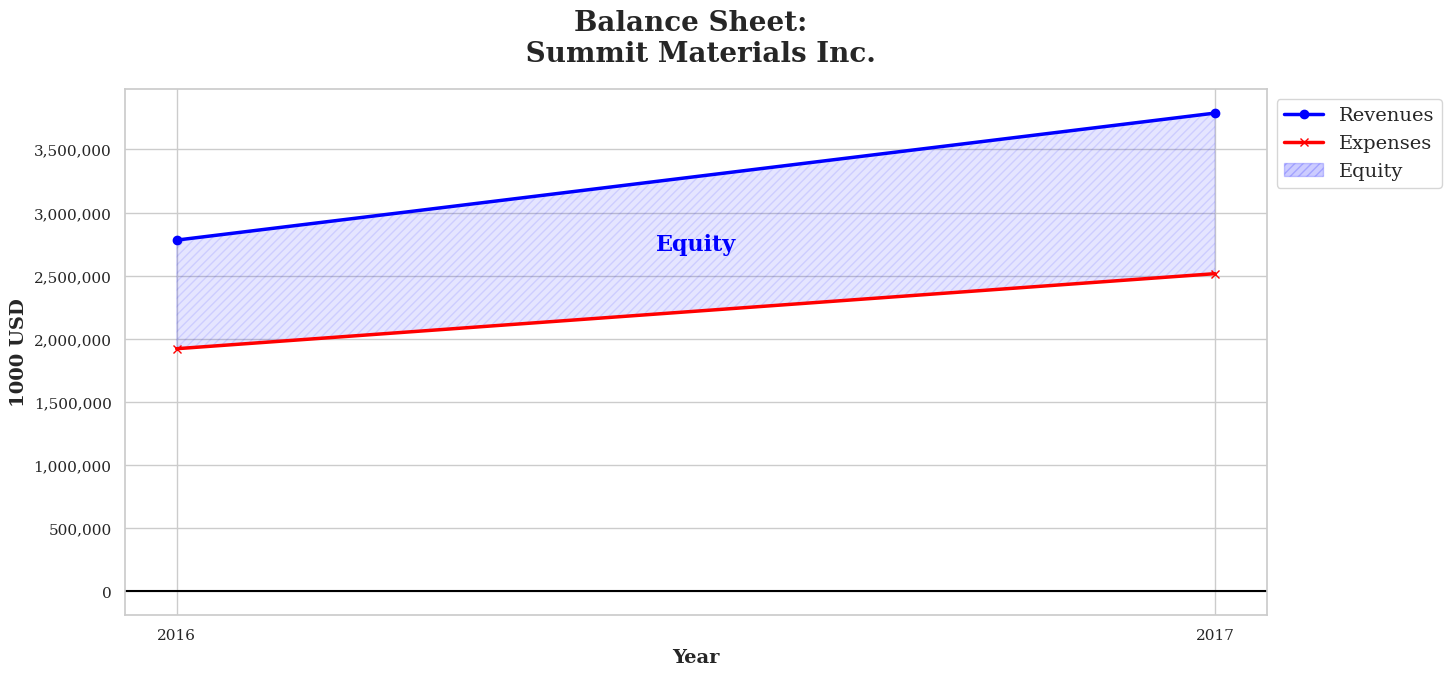Click the Expenses x marker for 2017
This screenshot has height=676, width=1452.
click(x=1215, y=274)
